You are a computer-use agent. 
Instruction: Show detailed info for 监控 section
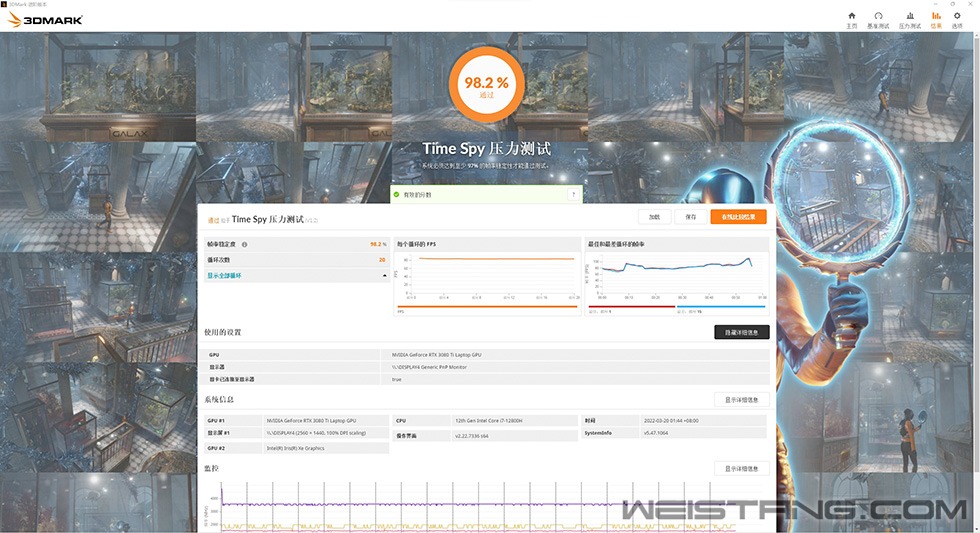point(741,468)
